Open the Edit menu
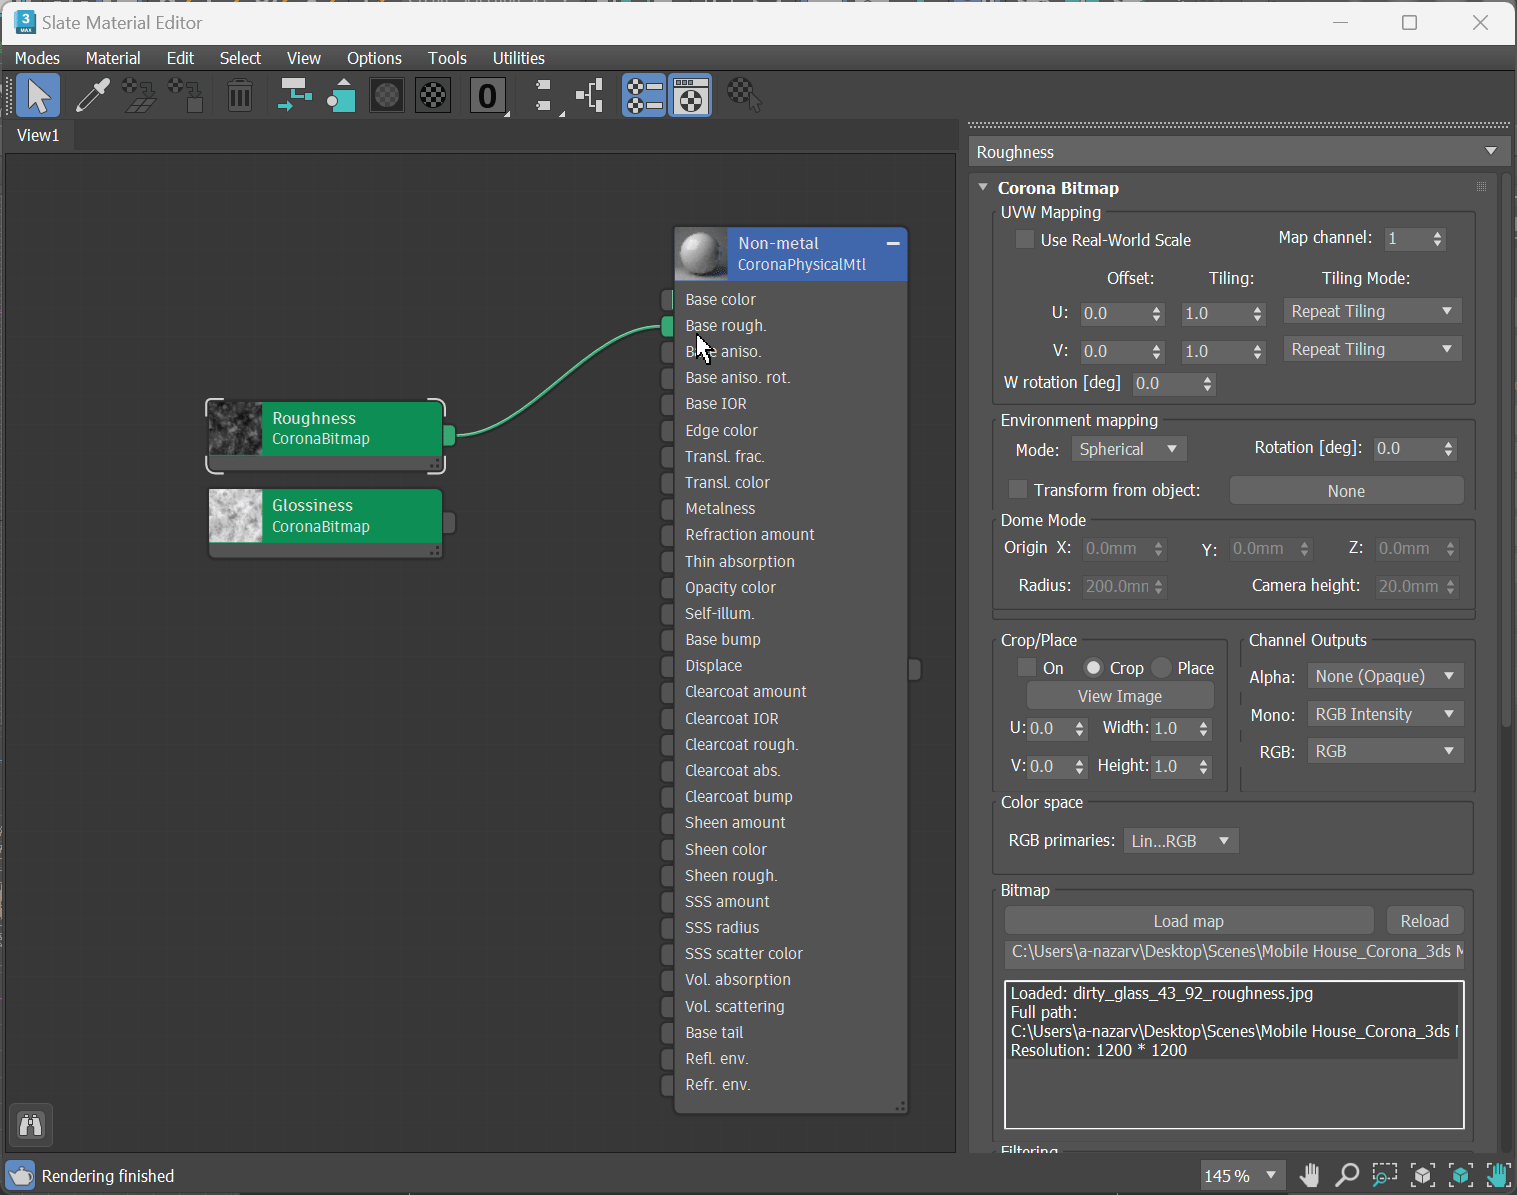1517x1195 pixels. [x=180, y=58]
